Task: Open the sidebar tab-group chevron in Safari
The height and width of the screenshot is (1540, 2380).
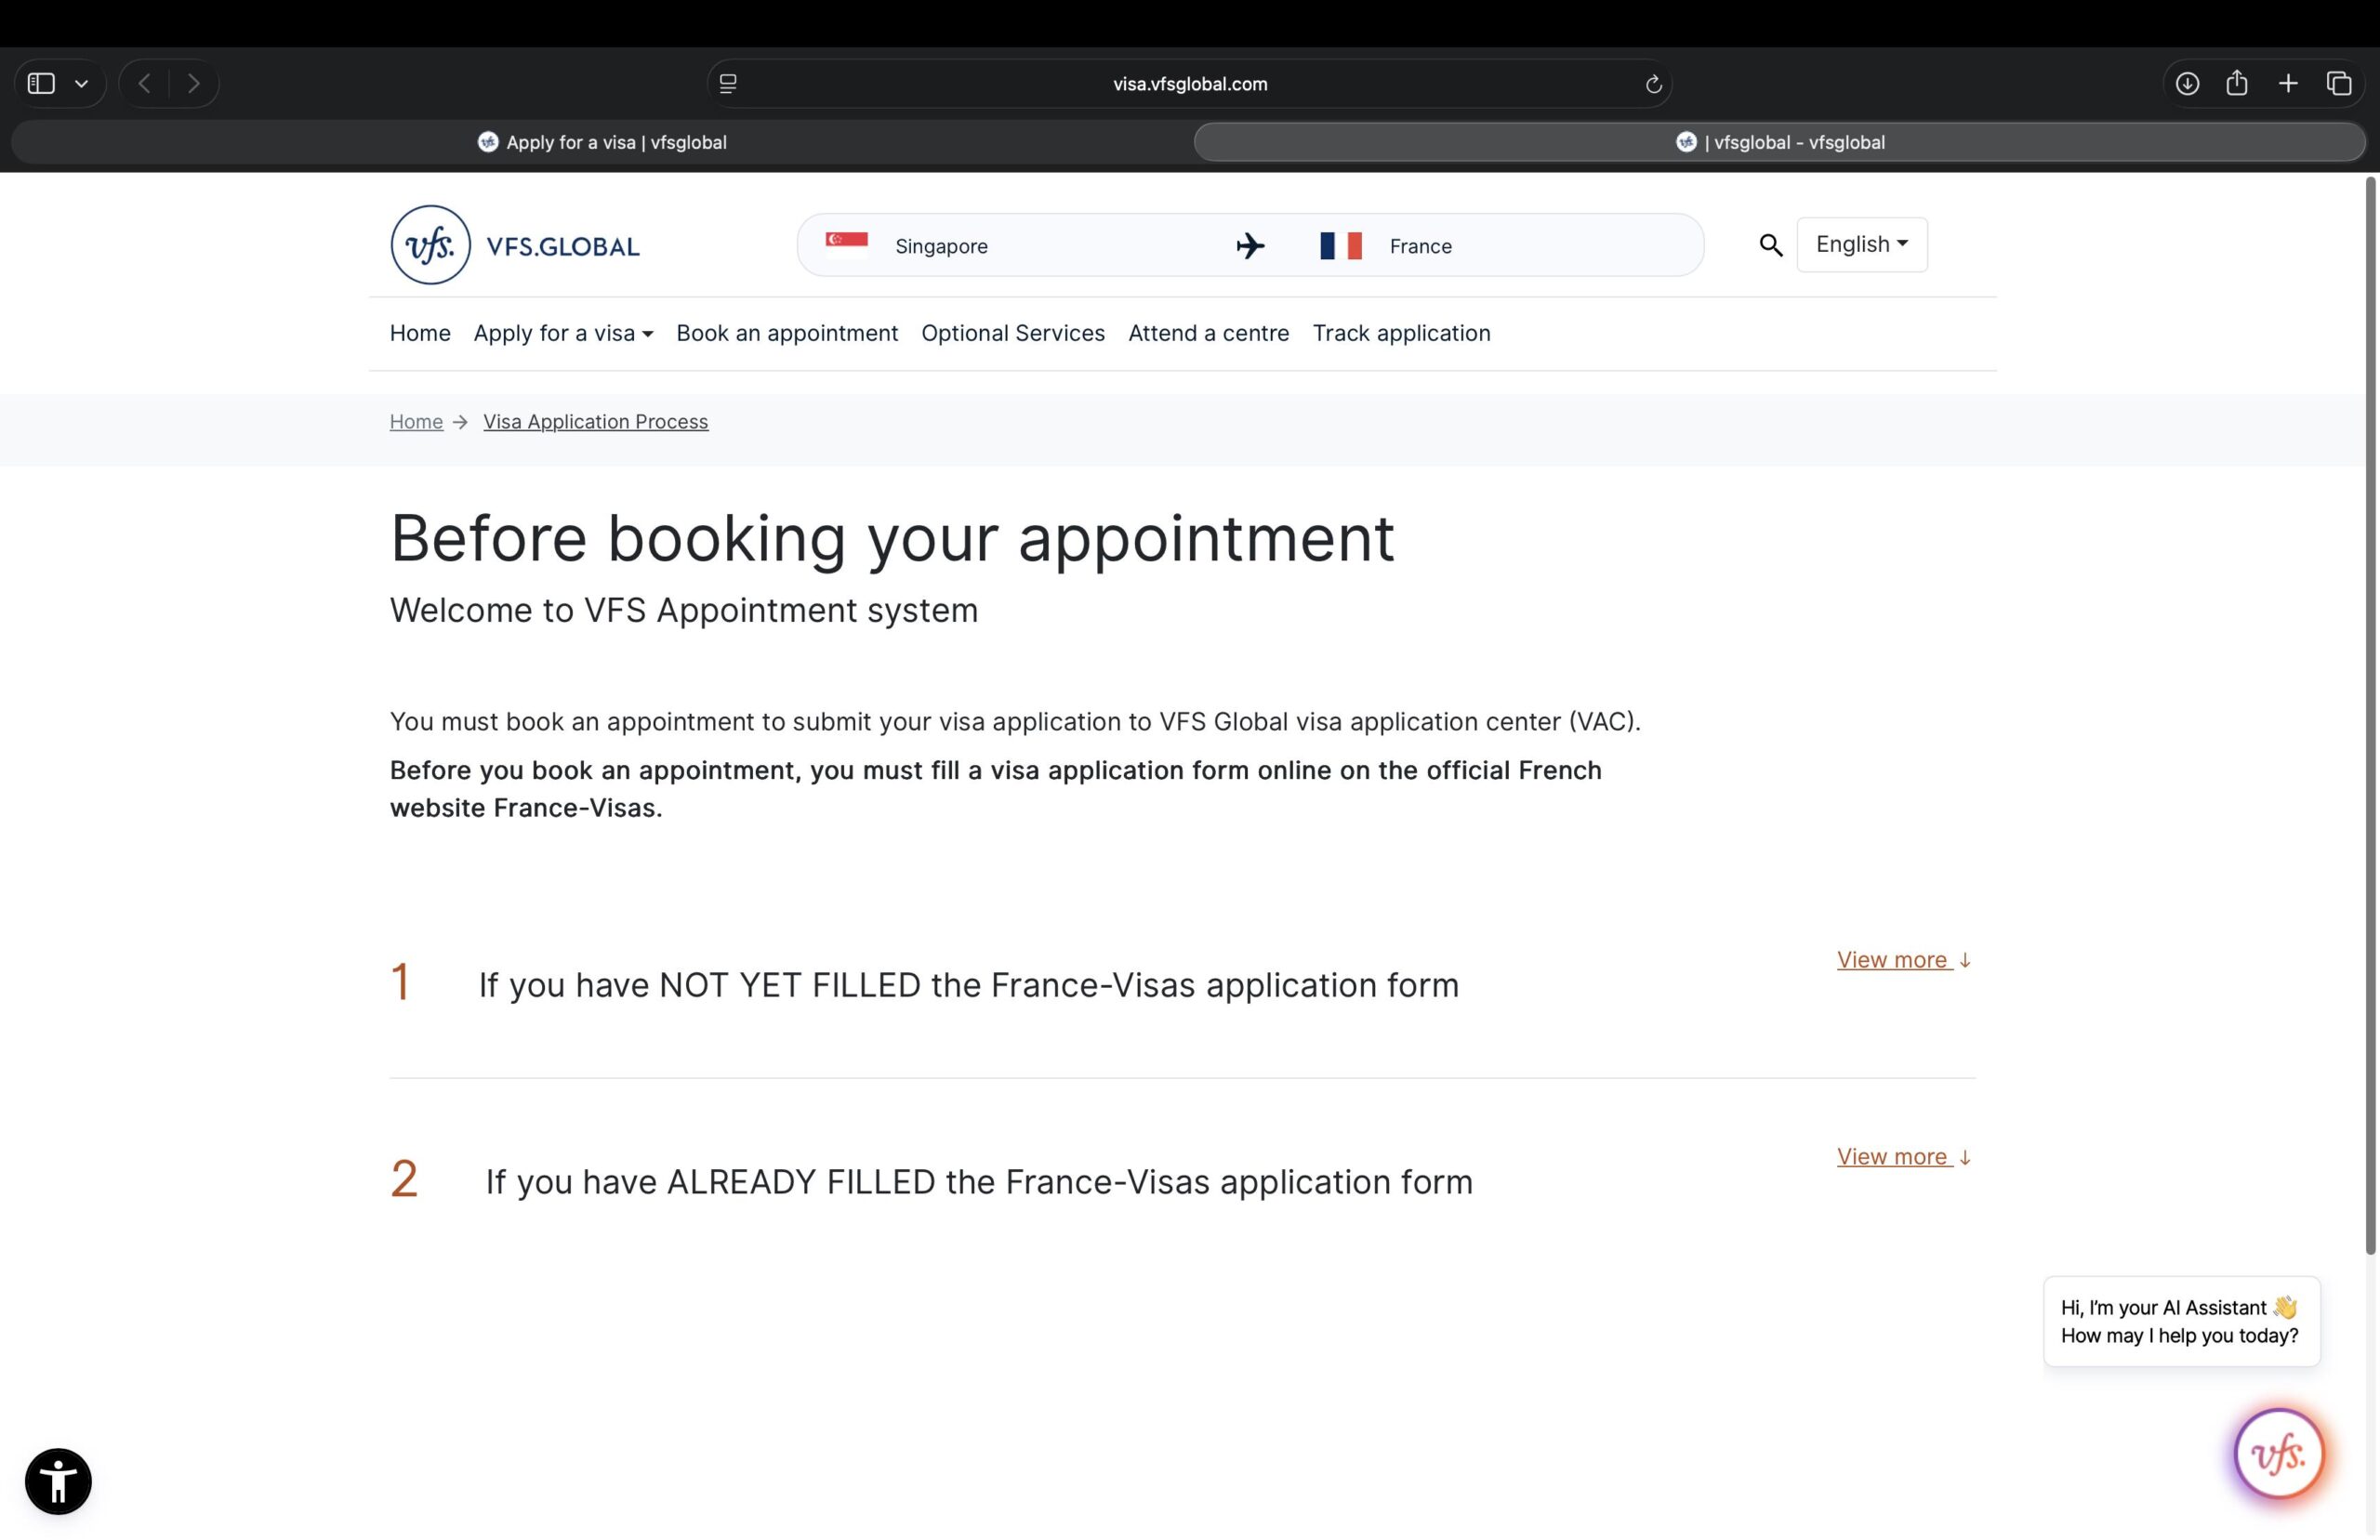Action: point(83,83)
